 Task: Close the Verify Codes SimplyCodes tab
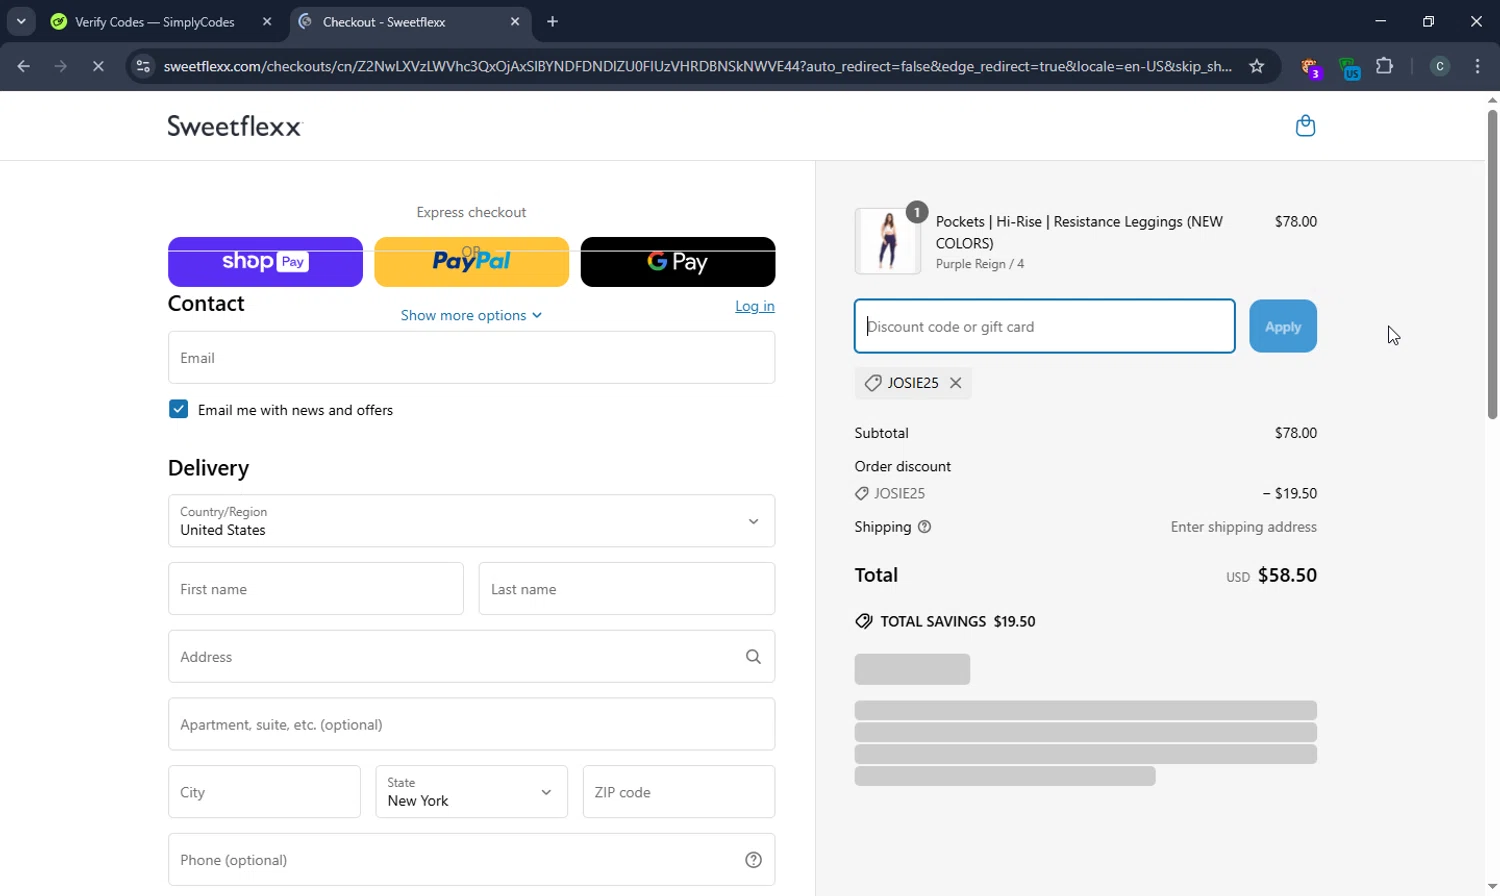pos(267,21)
